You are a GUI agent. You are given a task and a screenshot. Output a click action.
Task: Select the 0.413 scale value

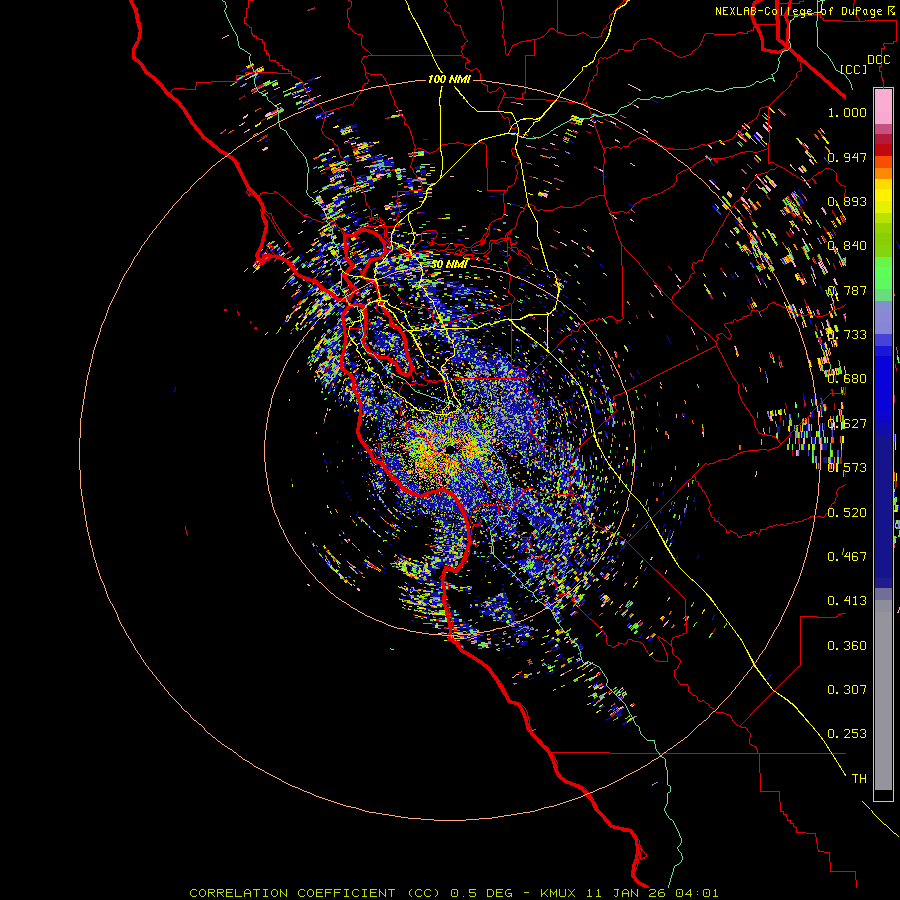(x=847, y=601)
